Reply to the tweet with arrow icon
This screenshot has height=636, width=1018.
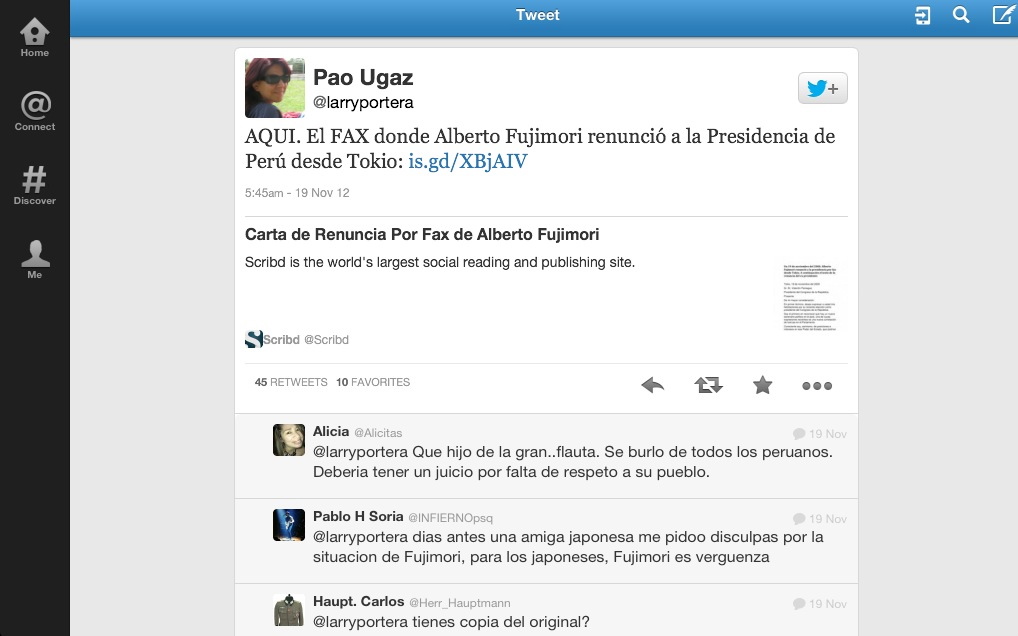(x=652, y=385)
